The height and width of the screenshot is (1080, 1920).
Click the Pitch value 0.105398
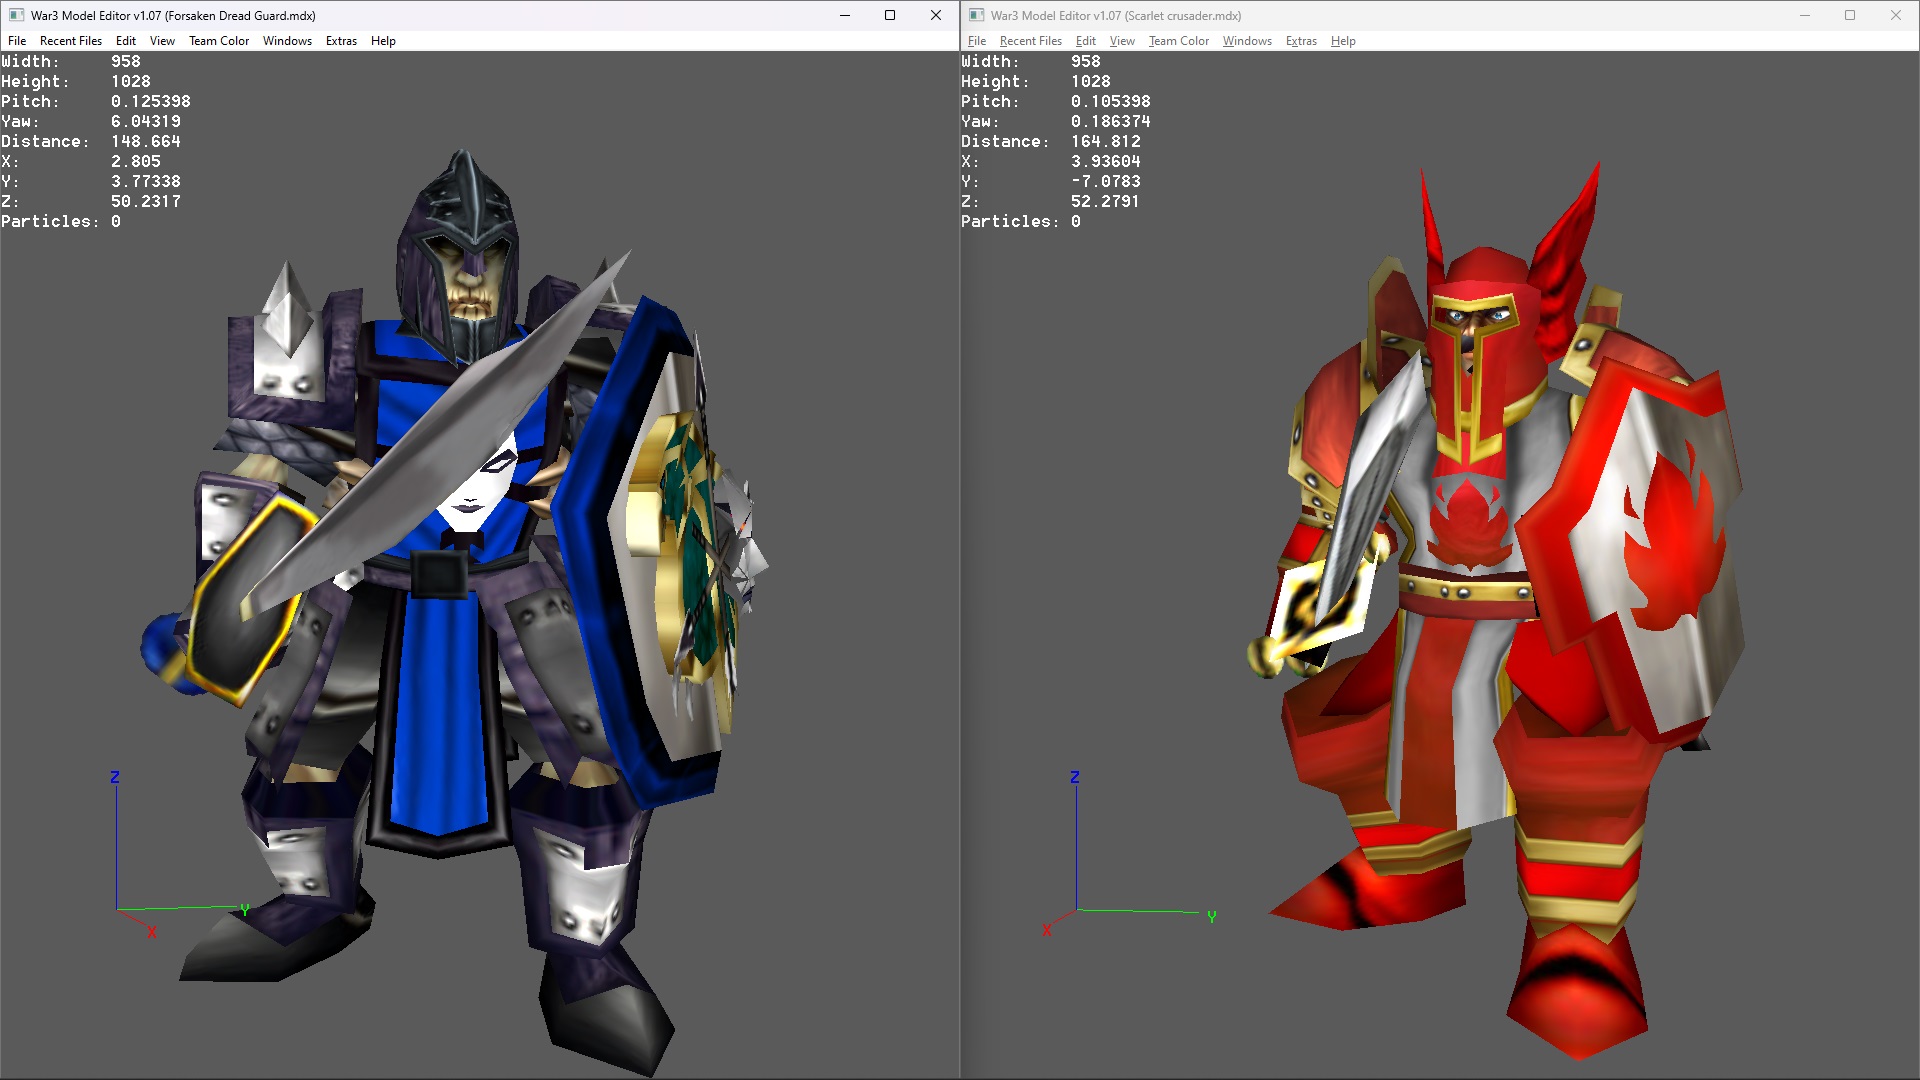coord(1111,101)
